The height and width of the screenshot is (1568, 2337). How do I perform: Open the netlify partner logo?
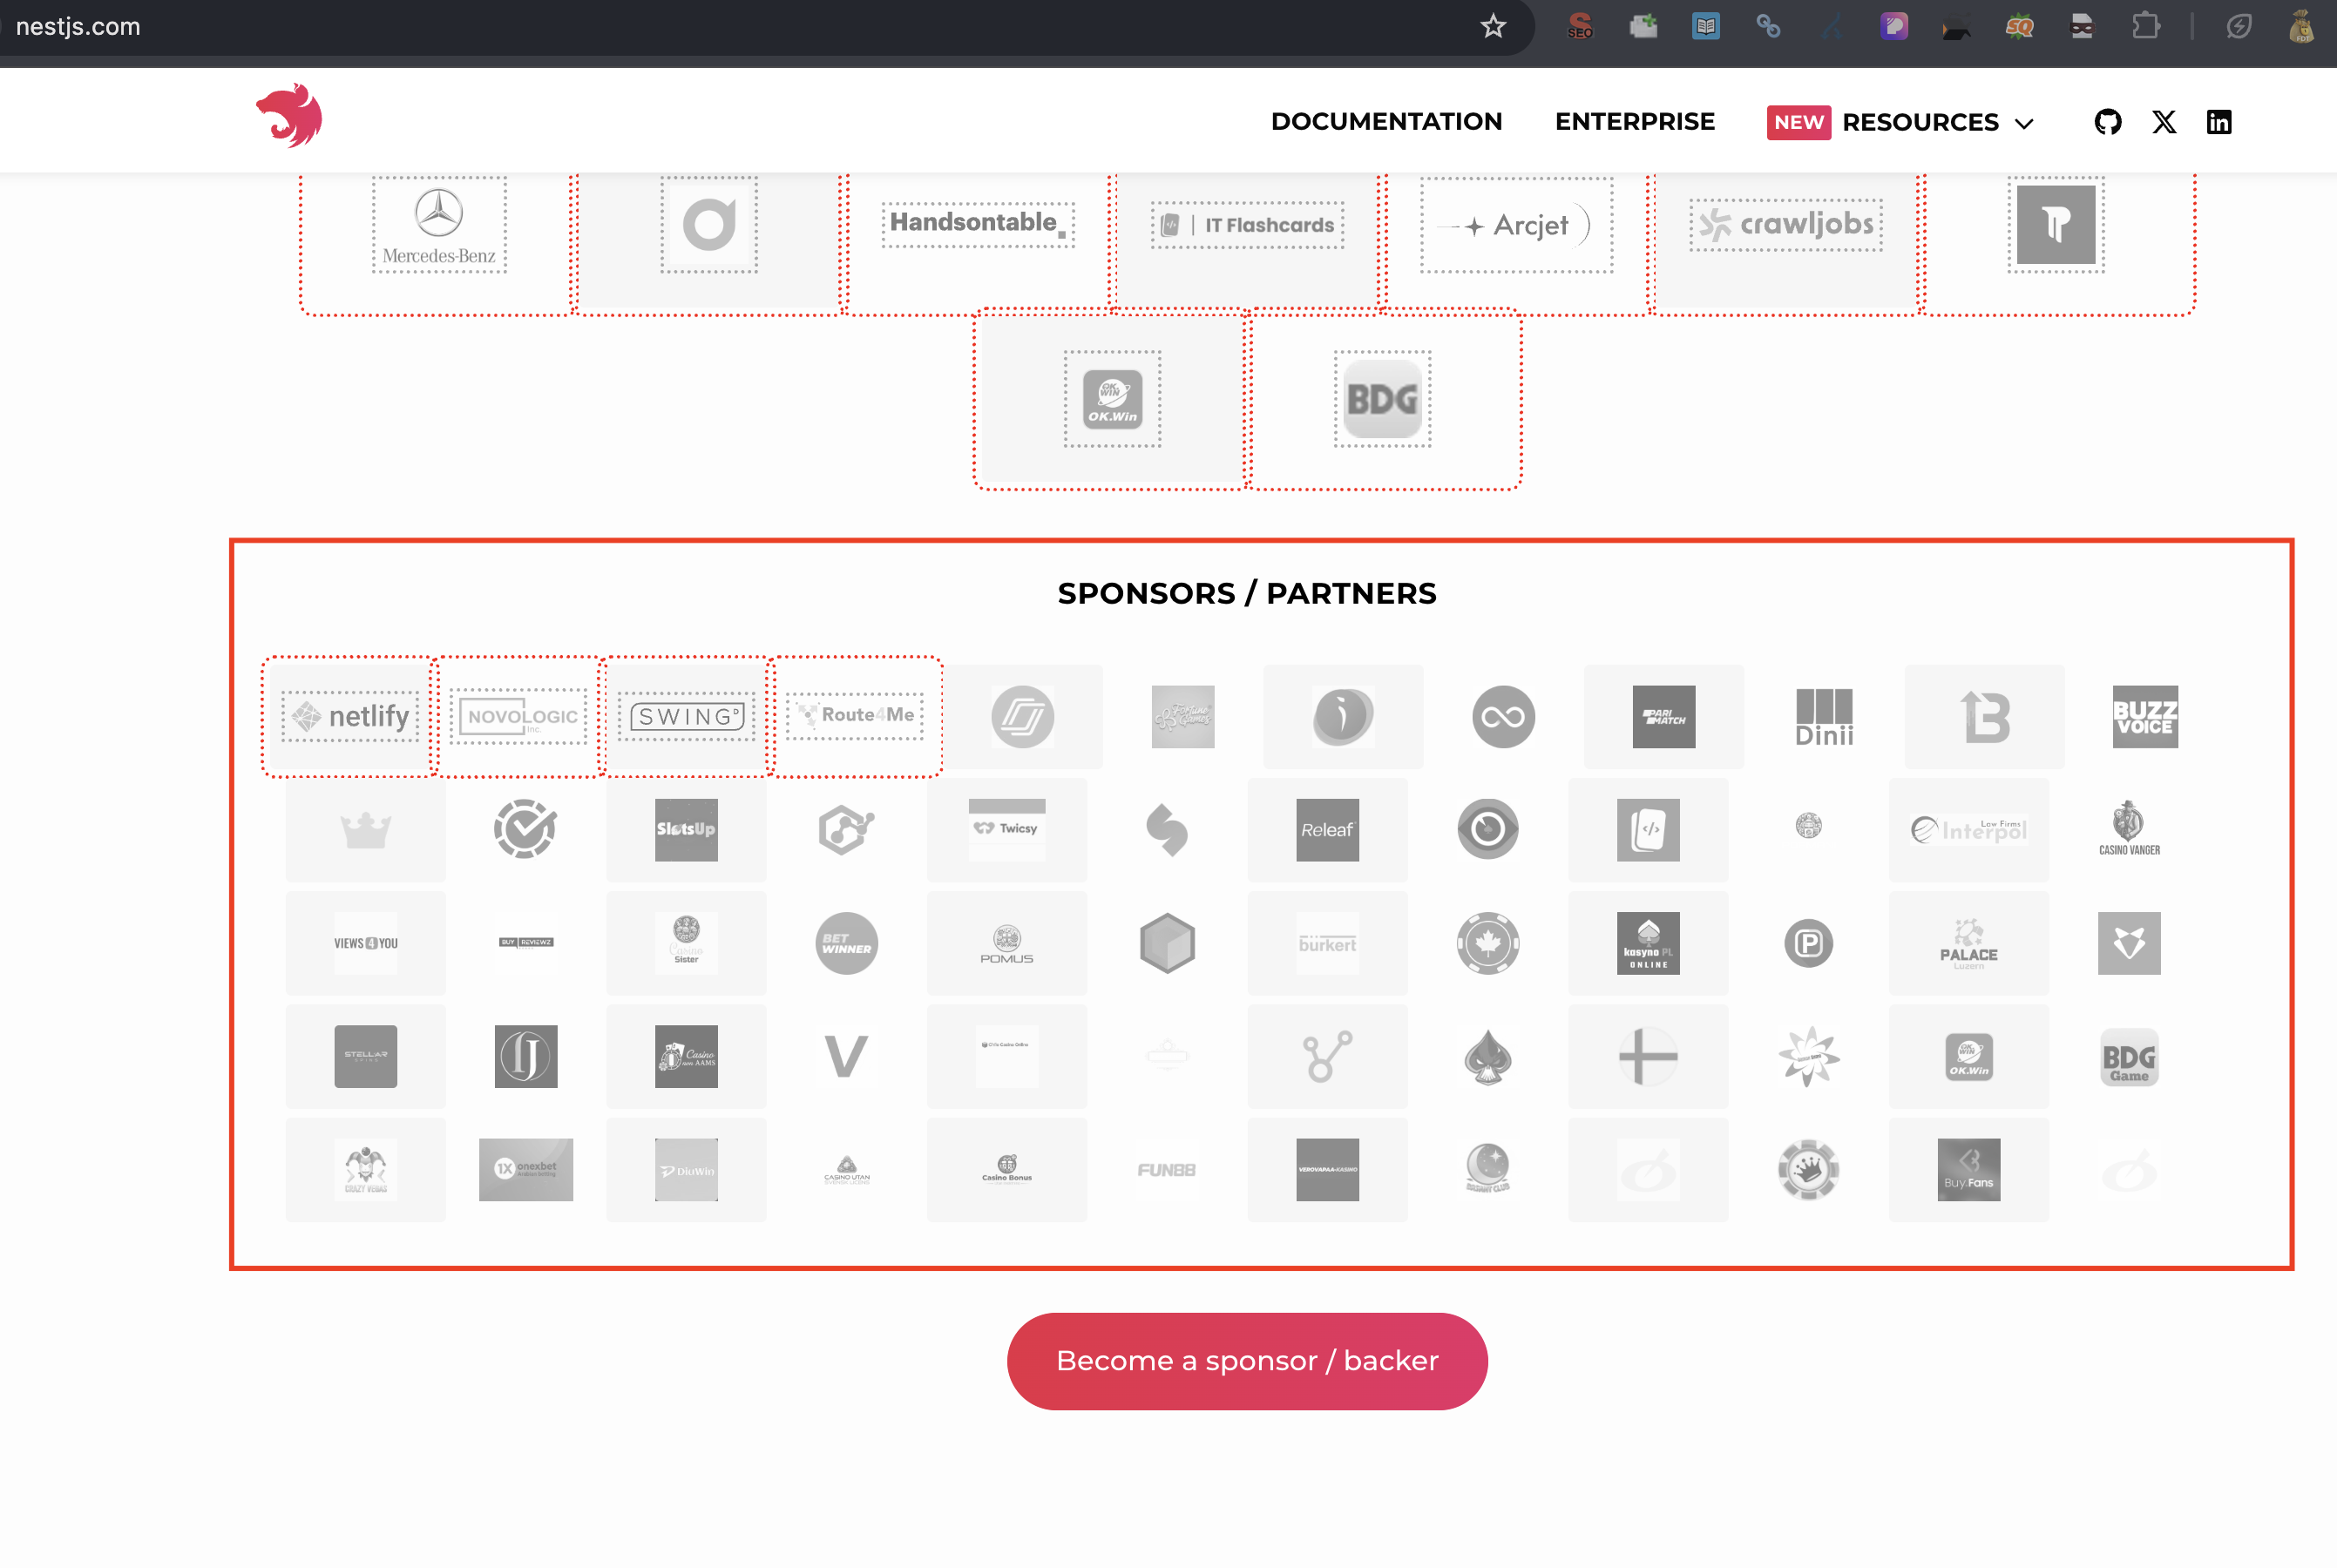coord(350,716)
